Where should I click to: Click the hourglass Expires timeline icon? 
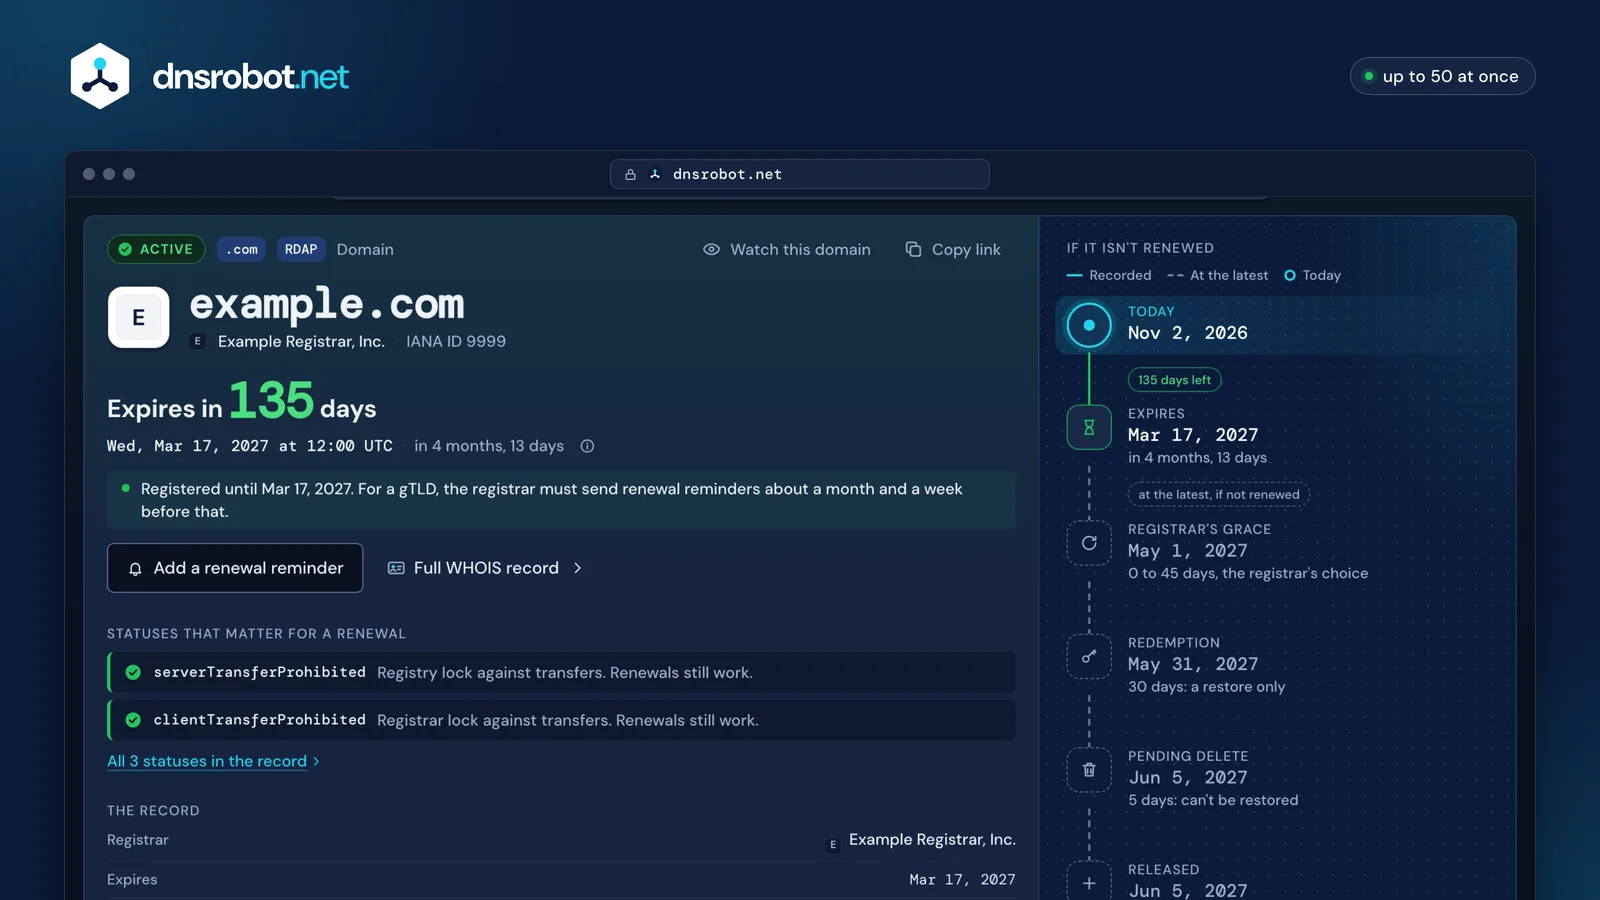point(1089,427)
